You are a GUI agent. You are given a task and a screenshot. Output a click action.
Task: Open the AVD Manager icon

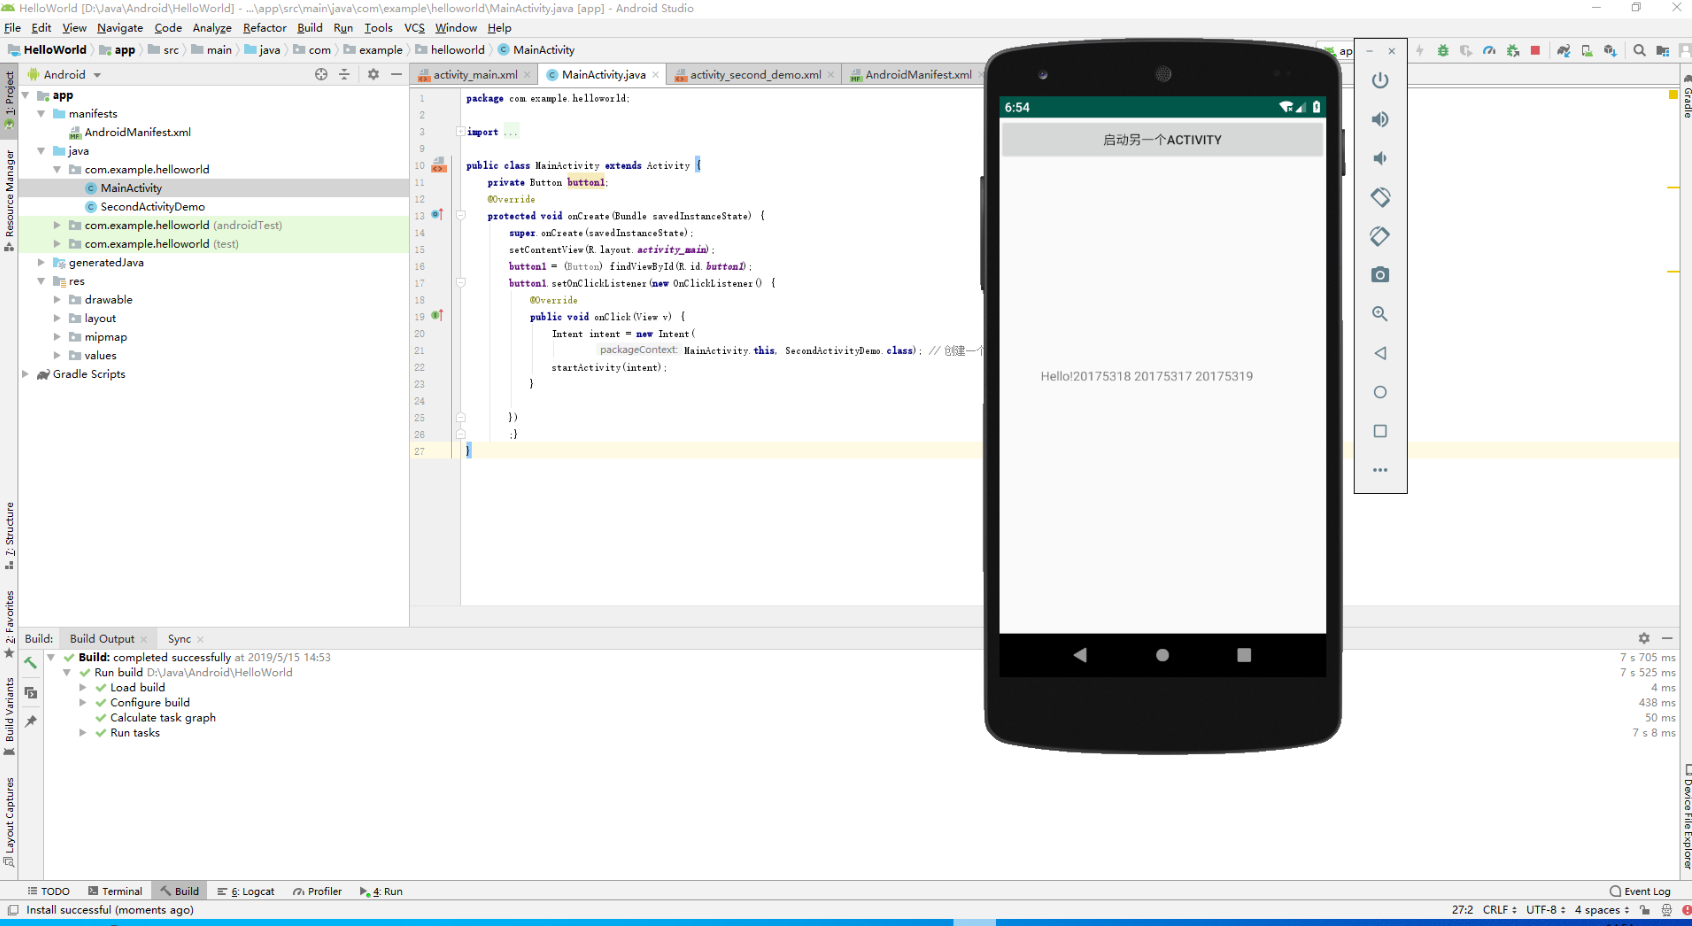(x=1587, y=50)
